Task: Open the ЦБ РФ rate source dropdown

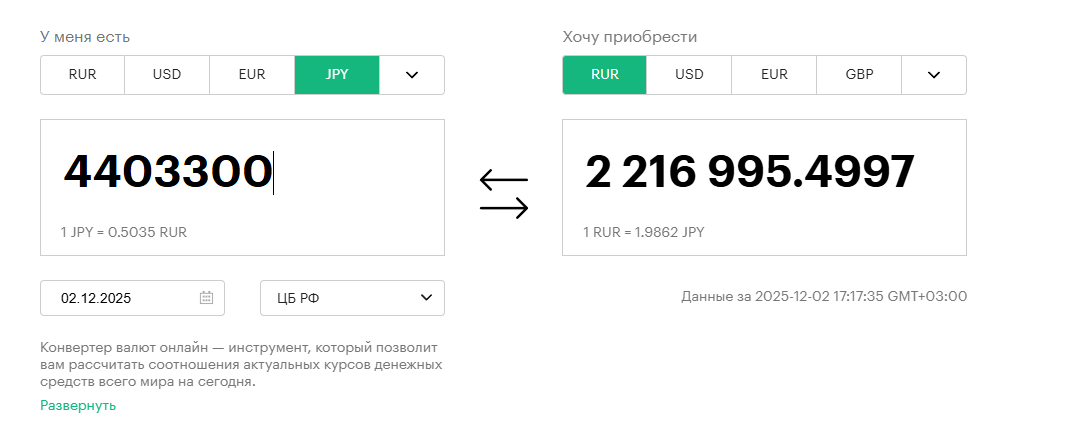Action: click(352, 298)
